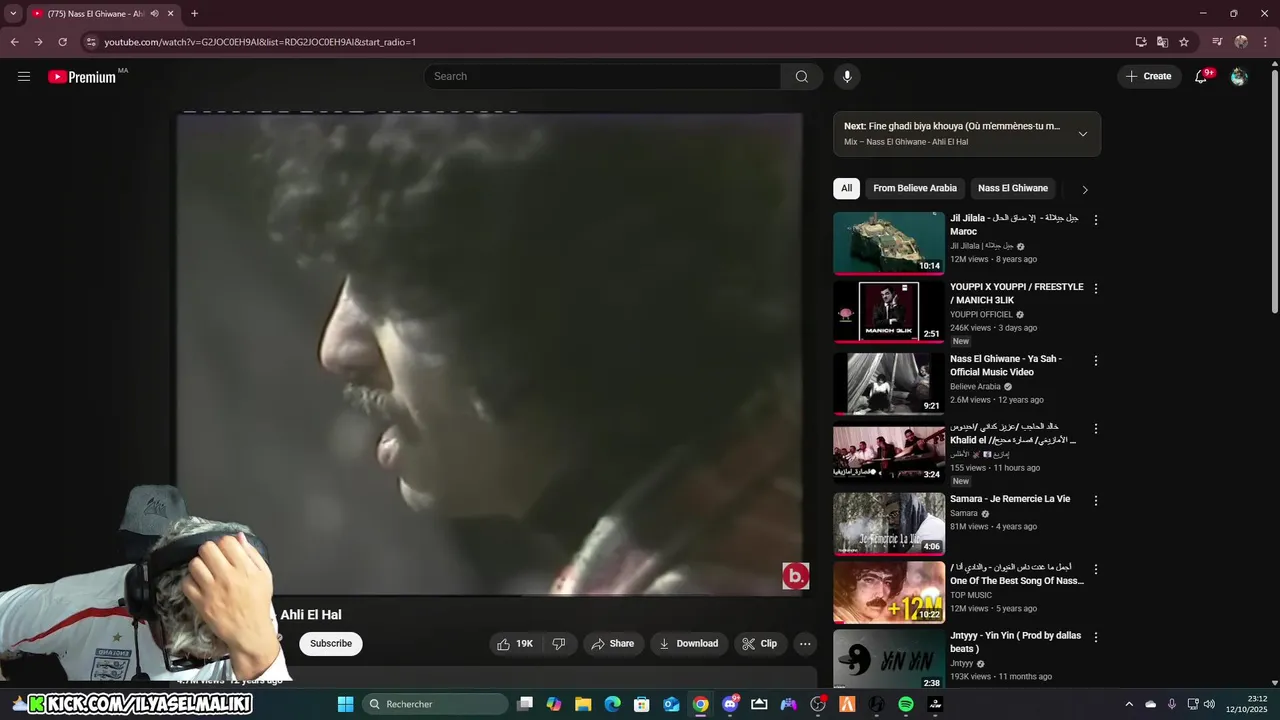Open Windows Start menu

[345, 704]
